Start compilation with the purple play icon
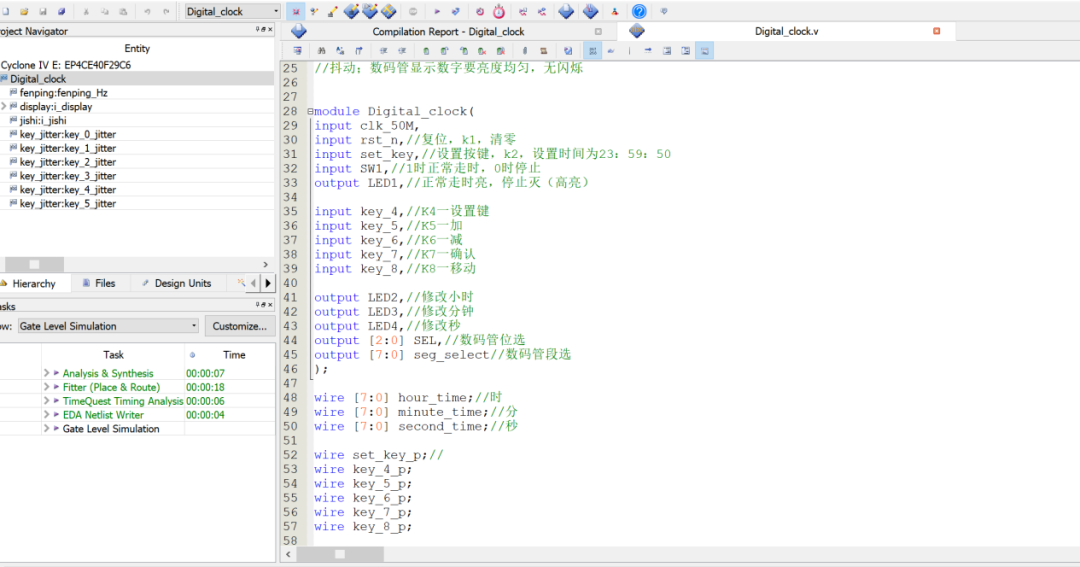This screenshot has width=1080, height=567. pos(438,12)
